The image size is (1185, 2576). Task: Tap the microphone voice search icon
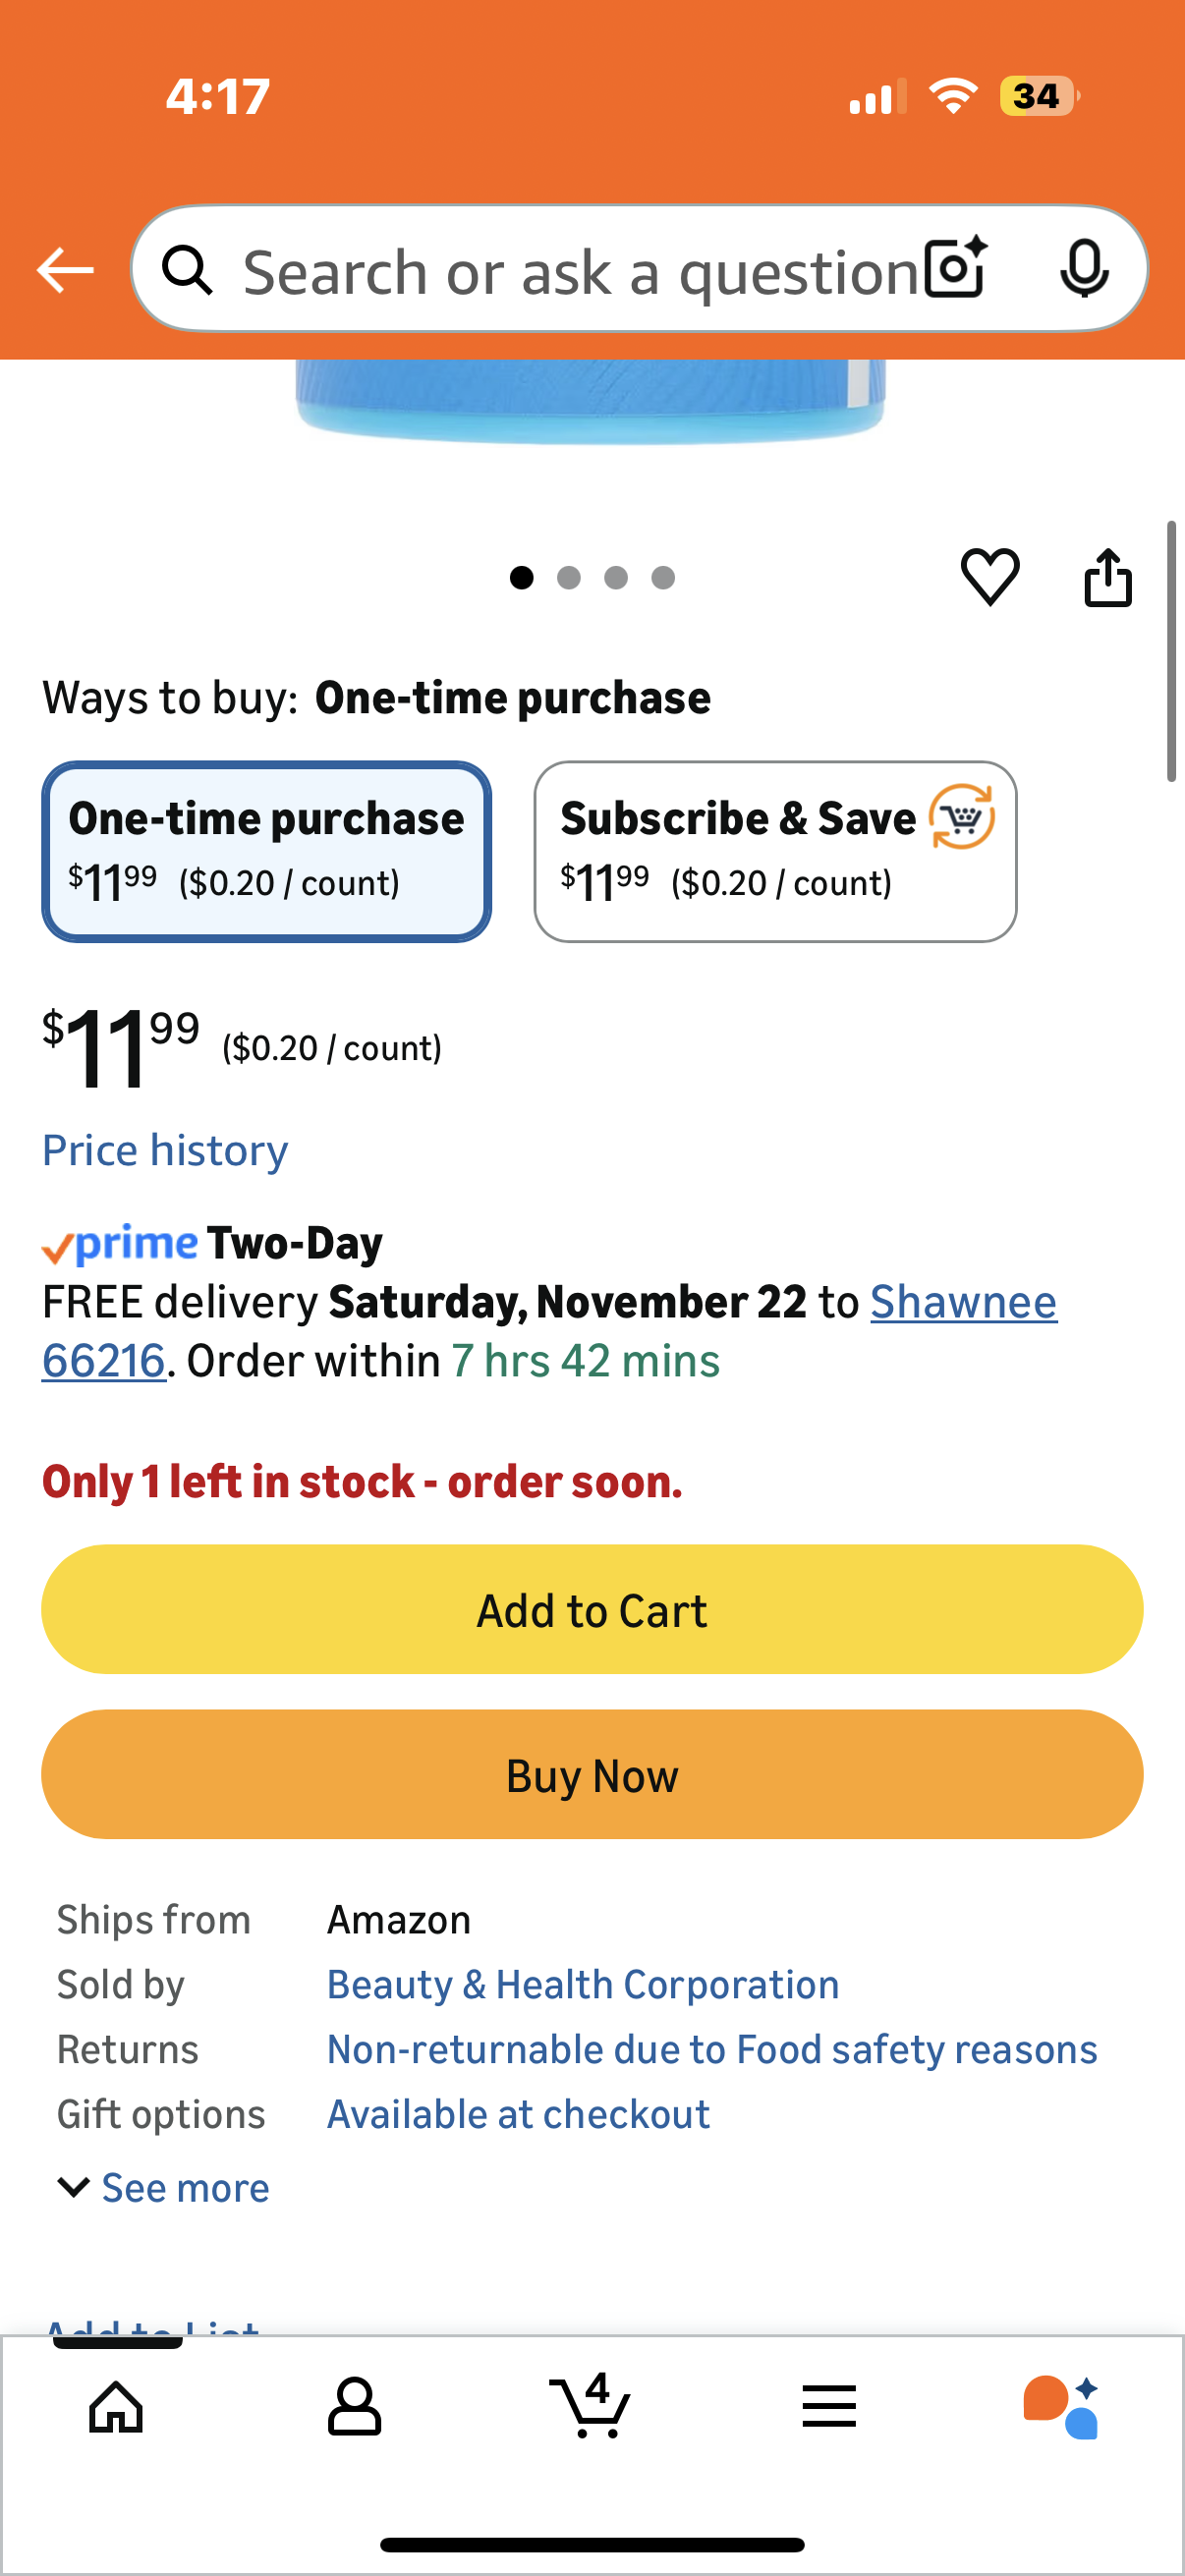click(1083, 269)
